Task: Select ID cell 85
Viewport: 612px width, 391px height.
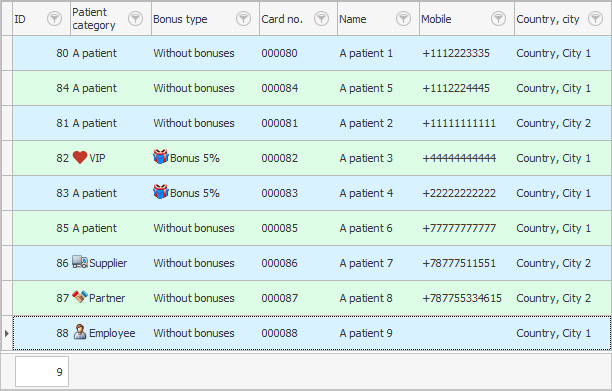Action: pyautogui.click(x=42, y=228)
